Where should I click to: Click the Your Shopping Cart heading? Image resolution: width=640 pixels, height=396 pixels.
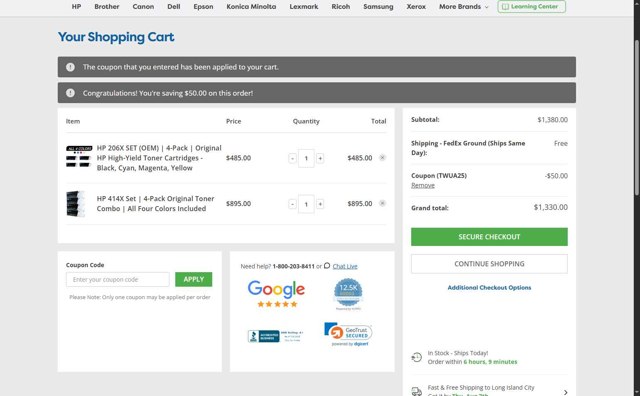point(116,37)
